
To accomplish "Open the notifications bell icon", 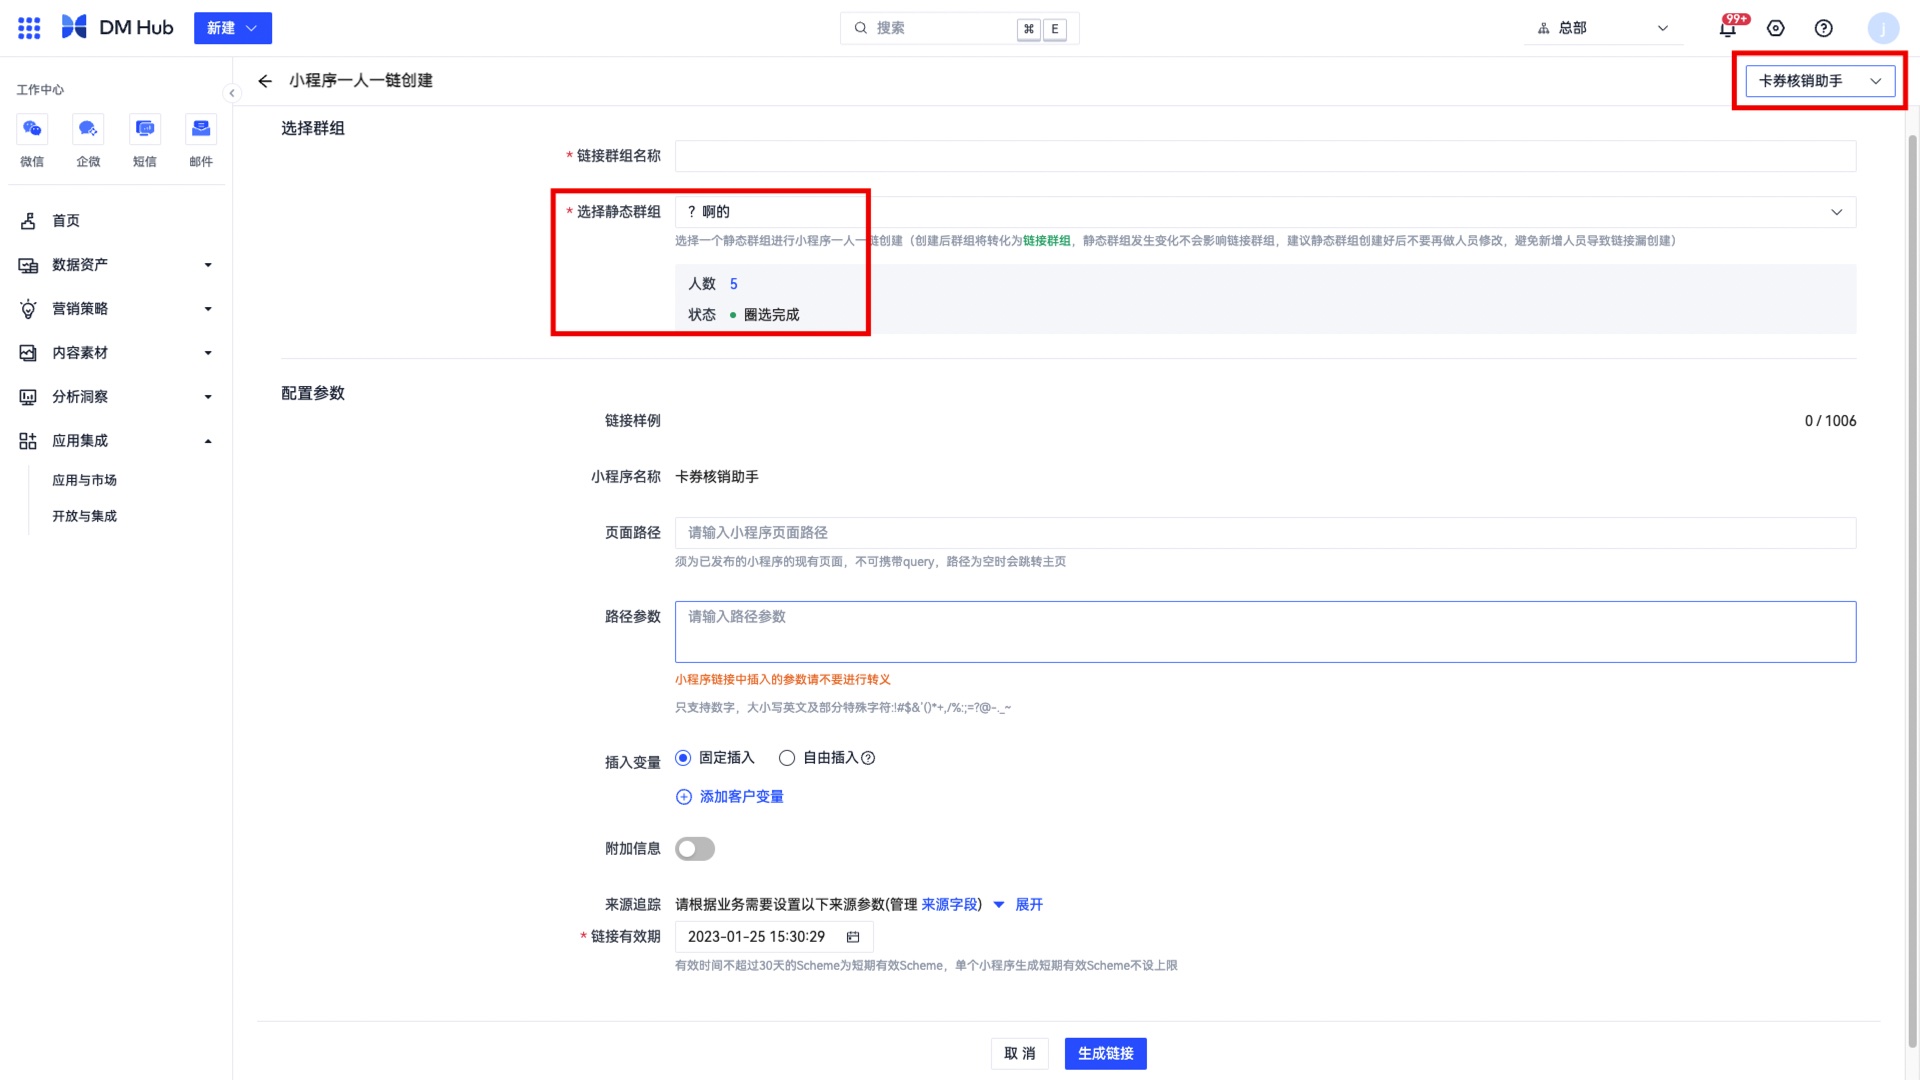I will tap(1728, 28).
